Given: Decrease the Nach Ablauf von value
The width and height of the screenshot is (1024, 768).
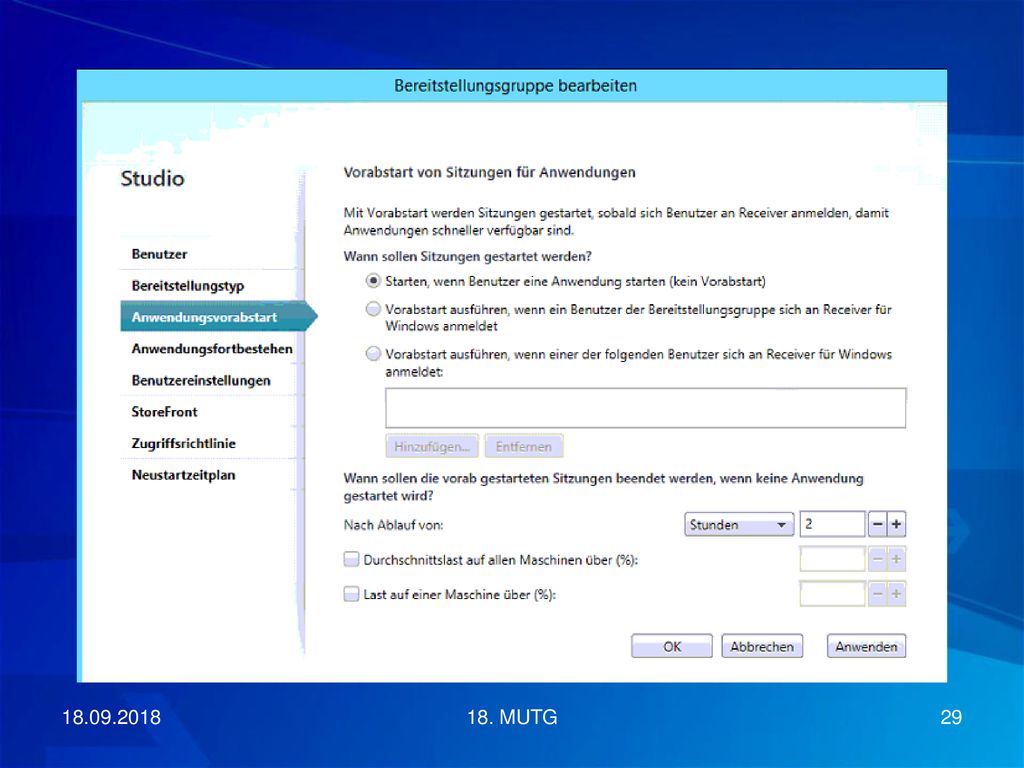Looking at the screenshot, I should point(877,524).
